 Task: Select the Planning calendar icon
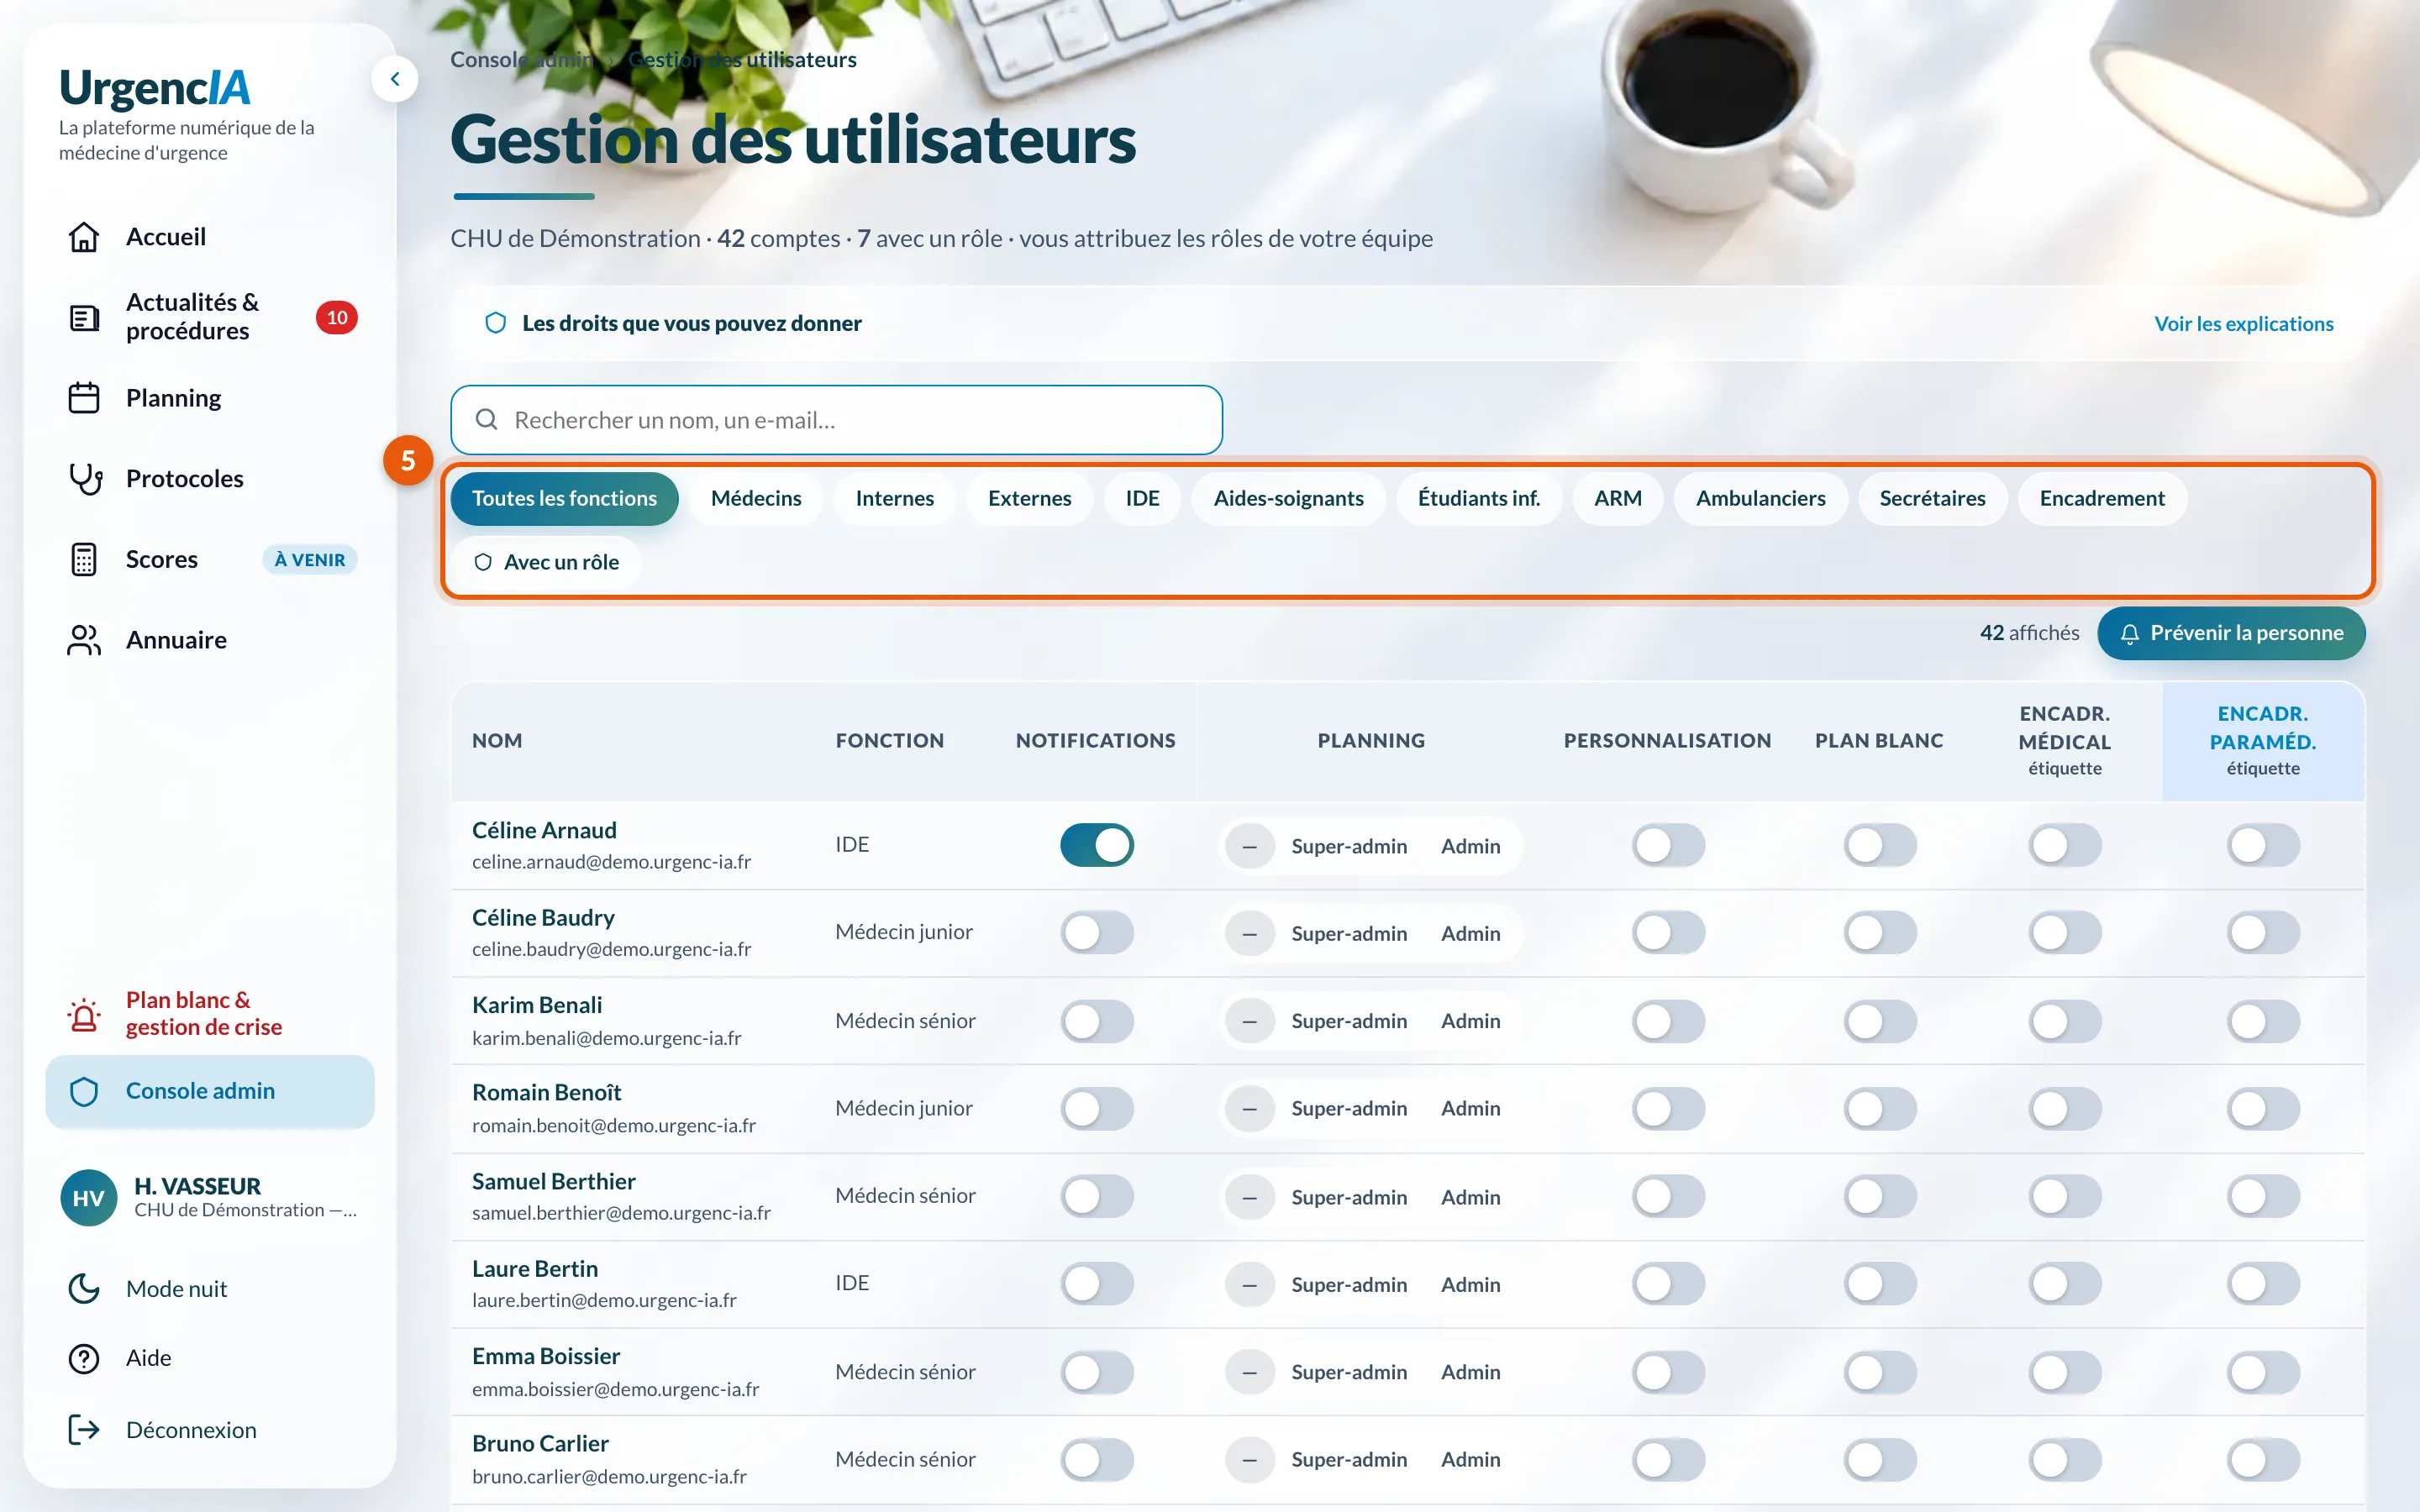(x=84, y=398)
